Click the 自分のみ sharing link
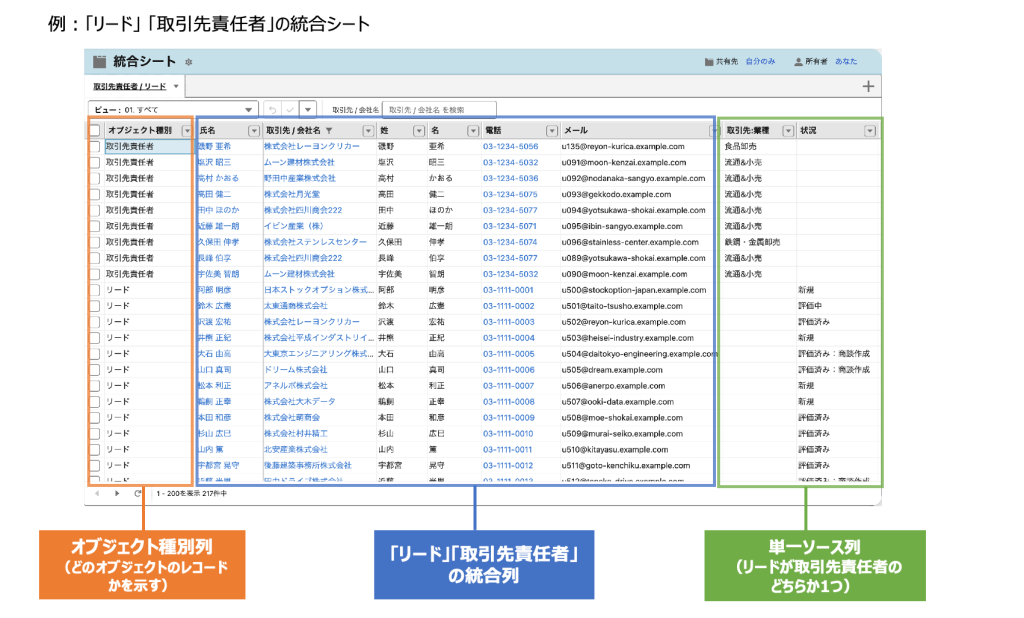 (760, 61)
